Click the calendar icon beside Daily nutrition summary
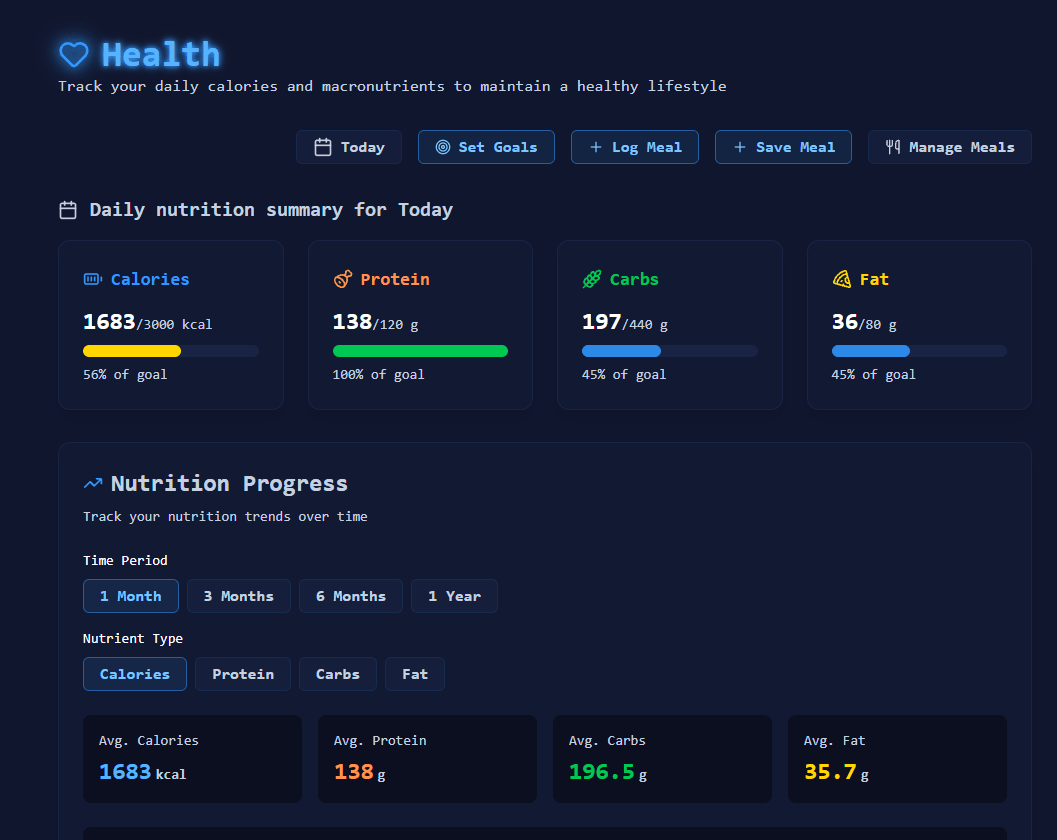The height and width of the screenshot is (840, 1057). tap(68, 210)
